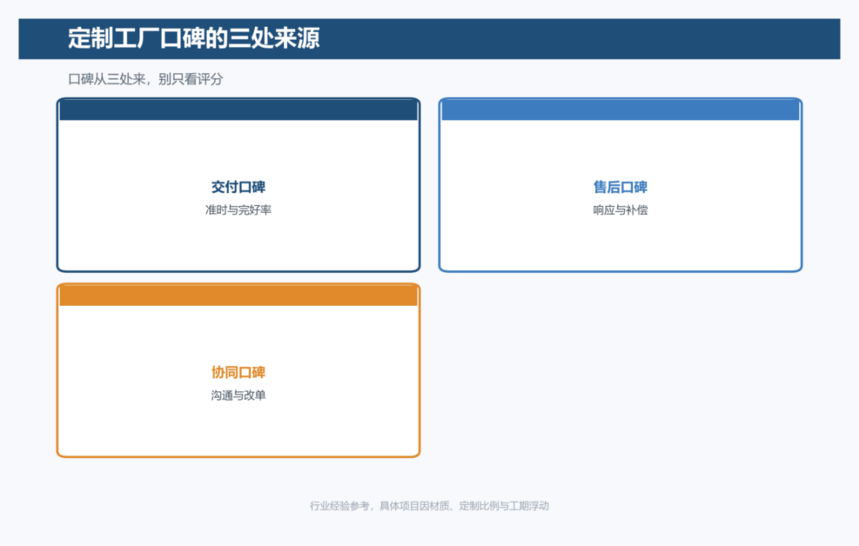Image resolution: width=859 pixels, height=546 pixels.
Task: Select the text 沟通与改单
Action: click(x=238, y=395)
